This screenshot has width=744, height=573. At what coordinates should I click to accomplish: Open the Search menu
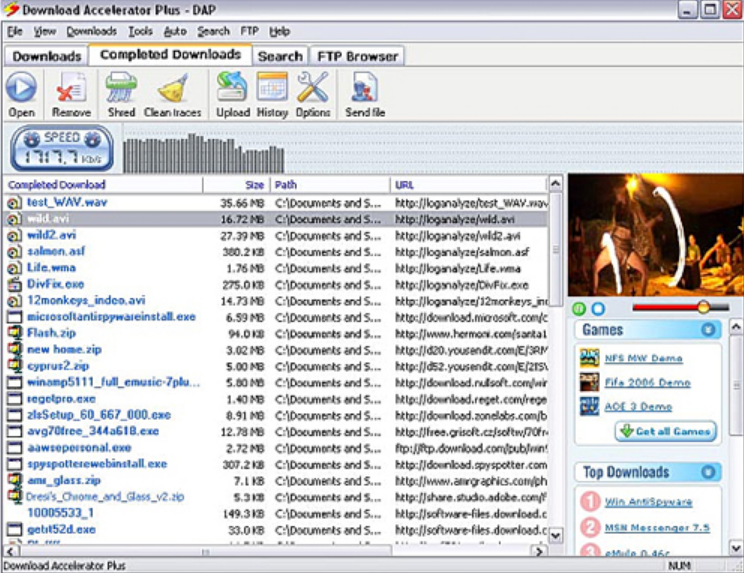pos(214,31)
